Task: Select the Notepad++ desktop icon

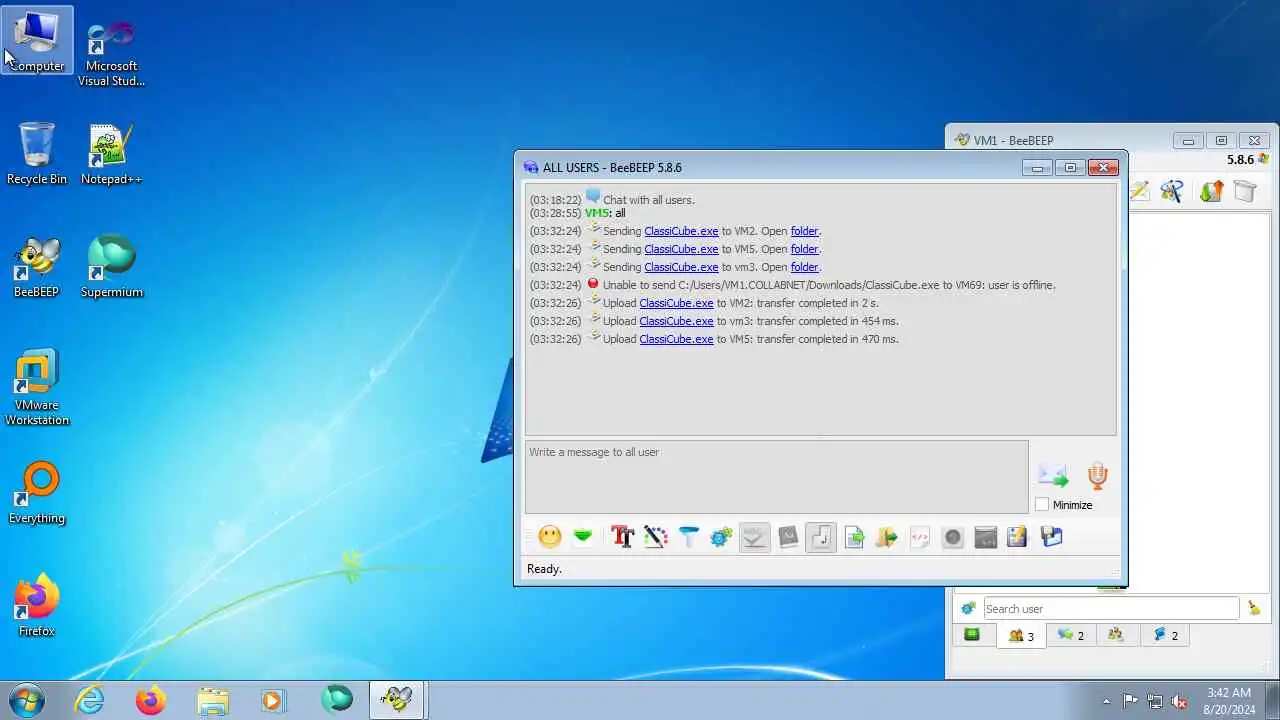Action: click(x=112, y=155)
